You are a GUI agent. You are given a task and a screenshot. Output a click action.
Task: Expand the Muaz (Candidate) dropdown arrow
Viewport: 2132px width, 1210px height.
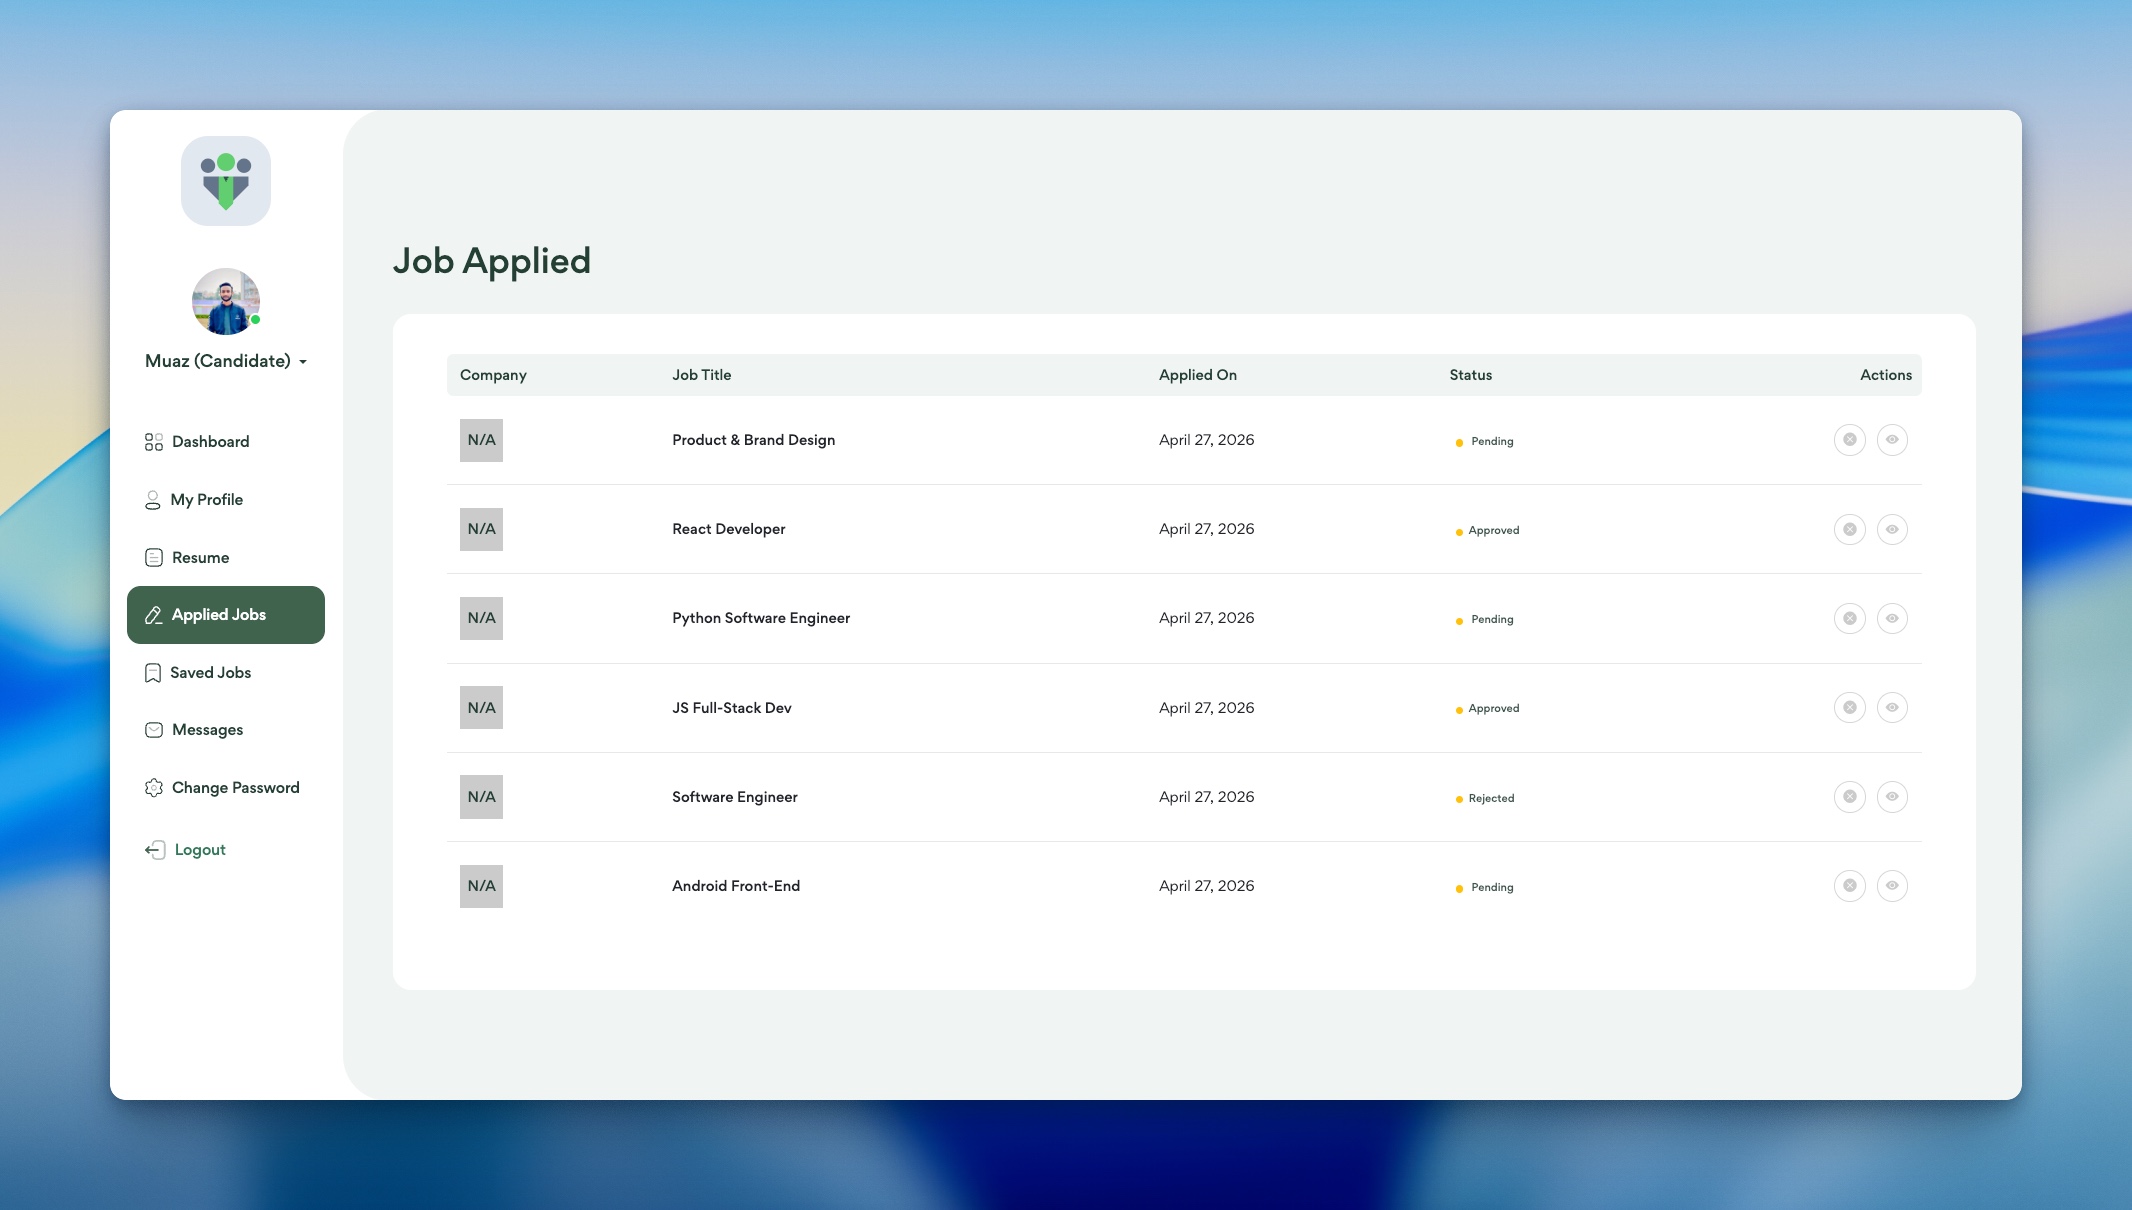pyautogui.click(x=303, y=362)
